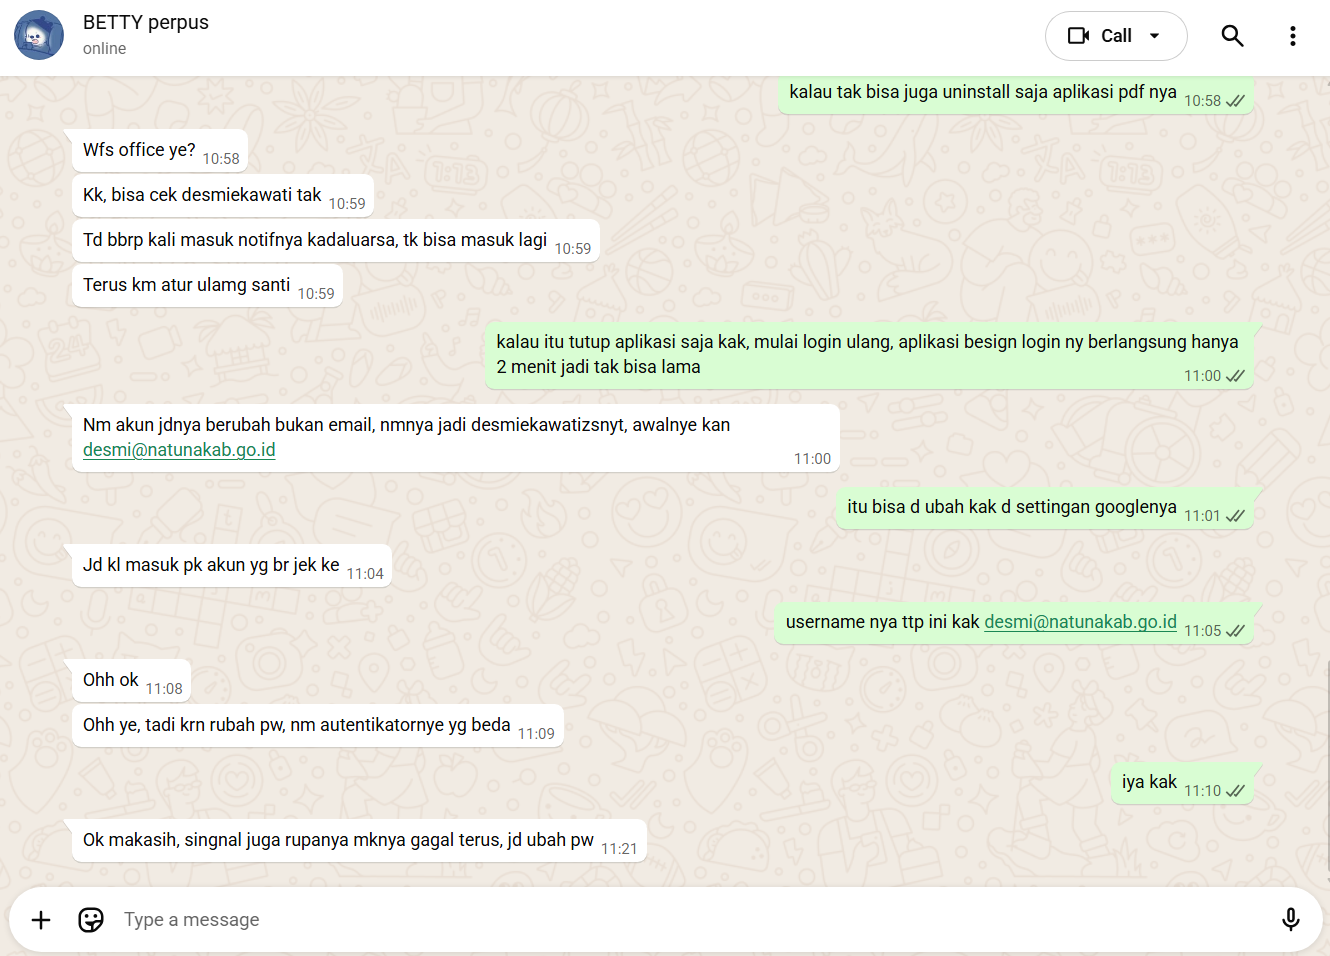Click the plus attach icon
Image resolution: width=1330 pixels, height=956 pixels.
(41, 920)
